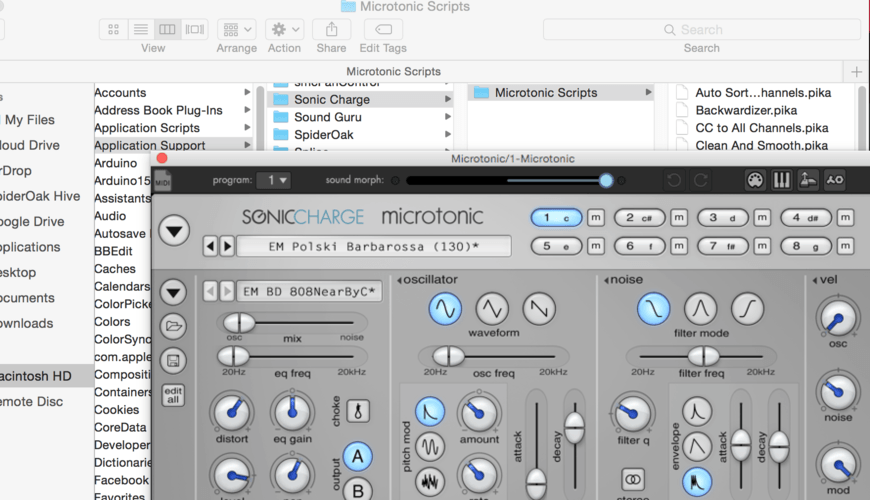Set output to A
Viewport: 870px width, 500px height.
pyautogui.click(x=357, y=456)
